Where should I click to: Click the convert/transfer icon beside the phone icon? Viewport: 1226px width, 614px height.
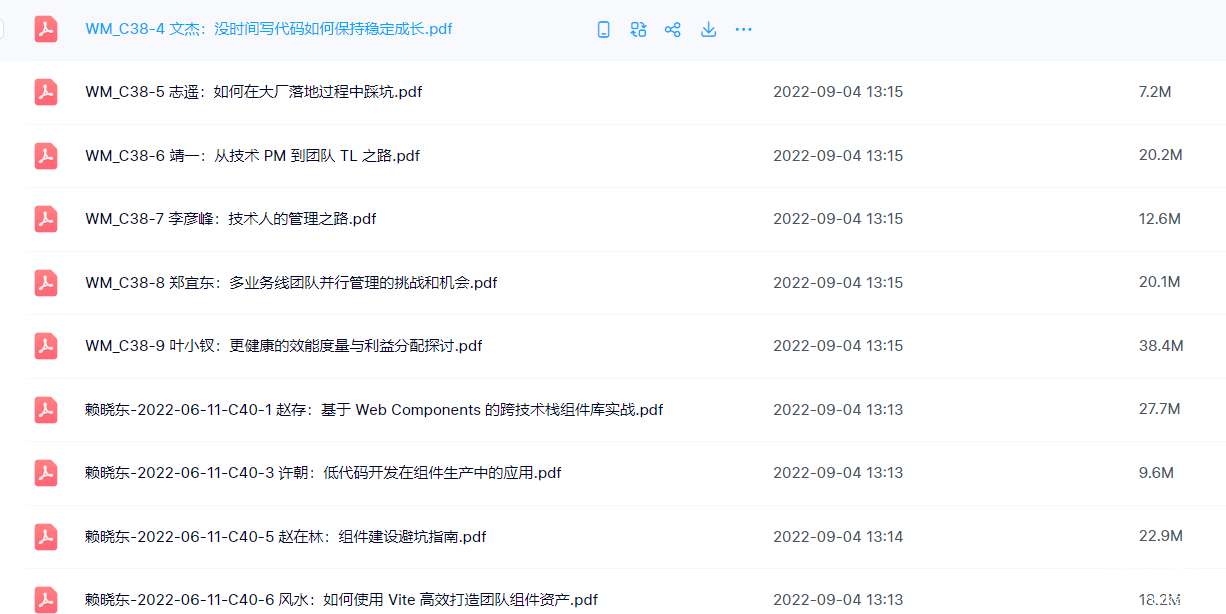(638, 30)
